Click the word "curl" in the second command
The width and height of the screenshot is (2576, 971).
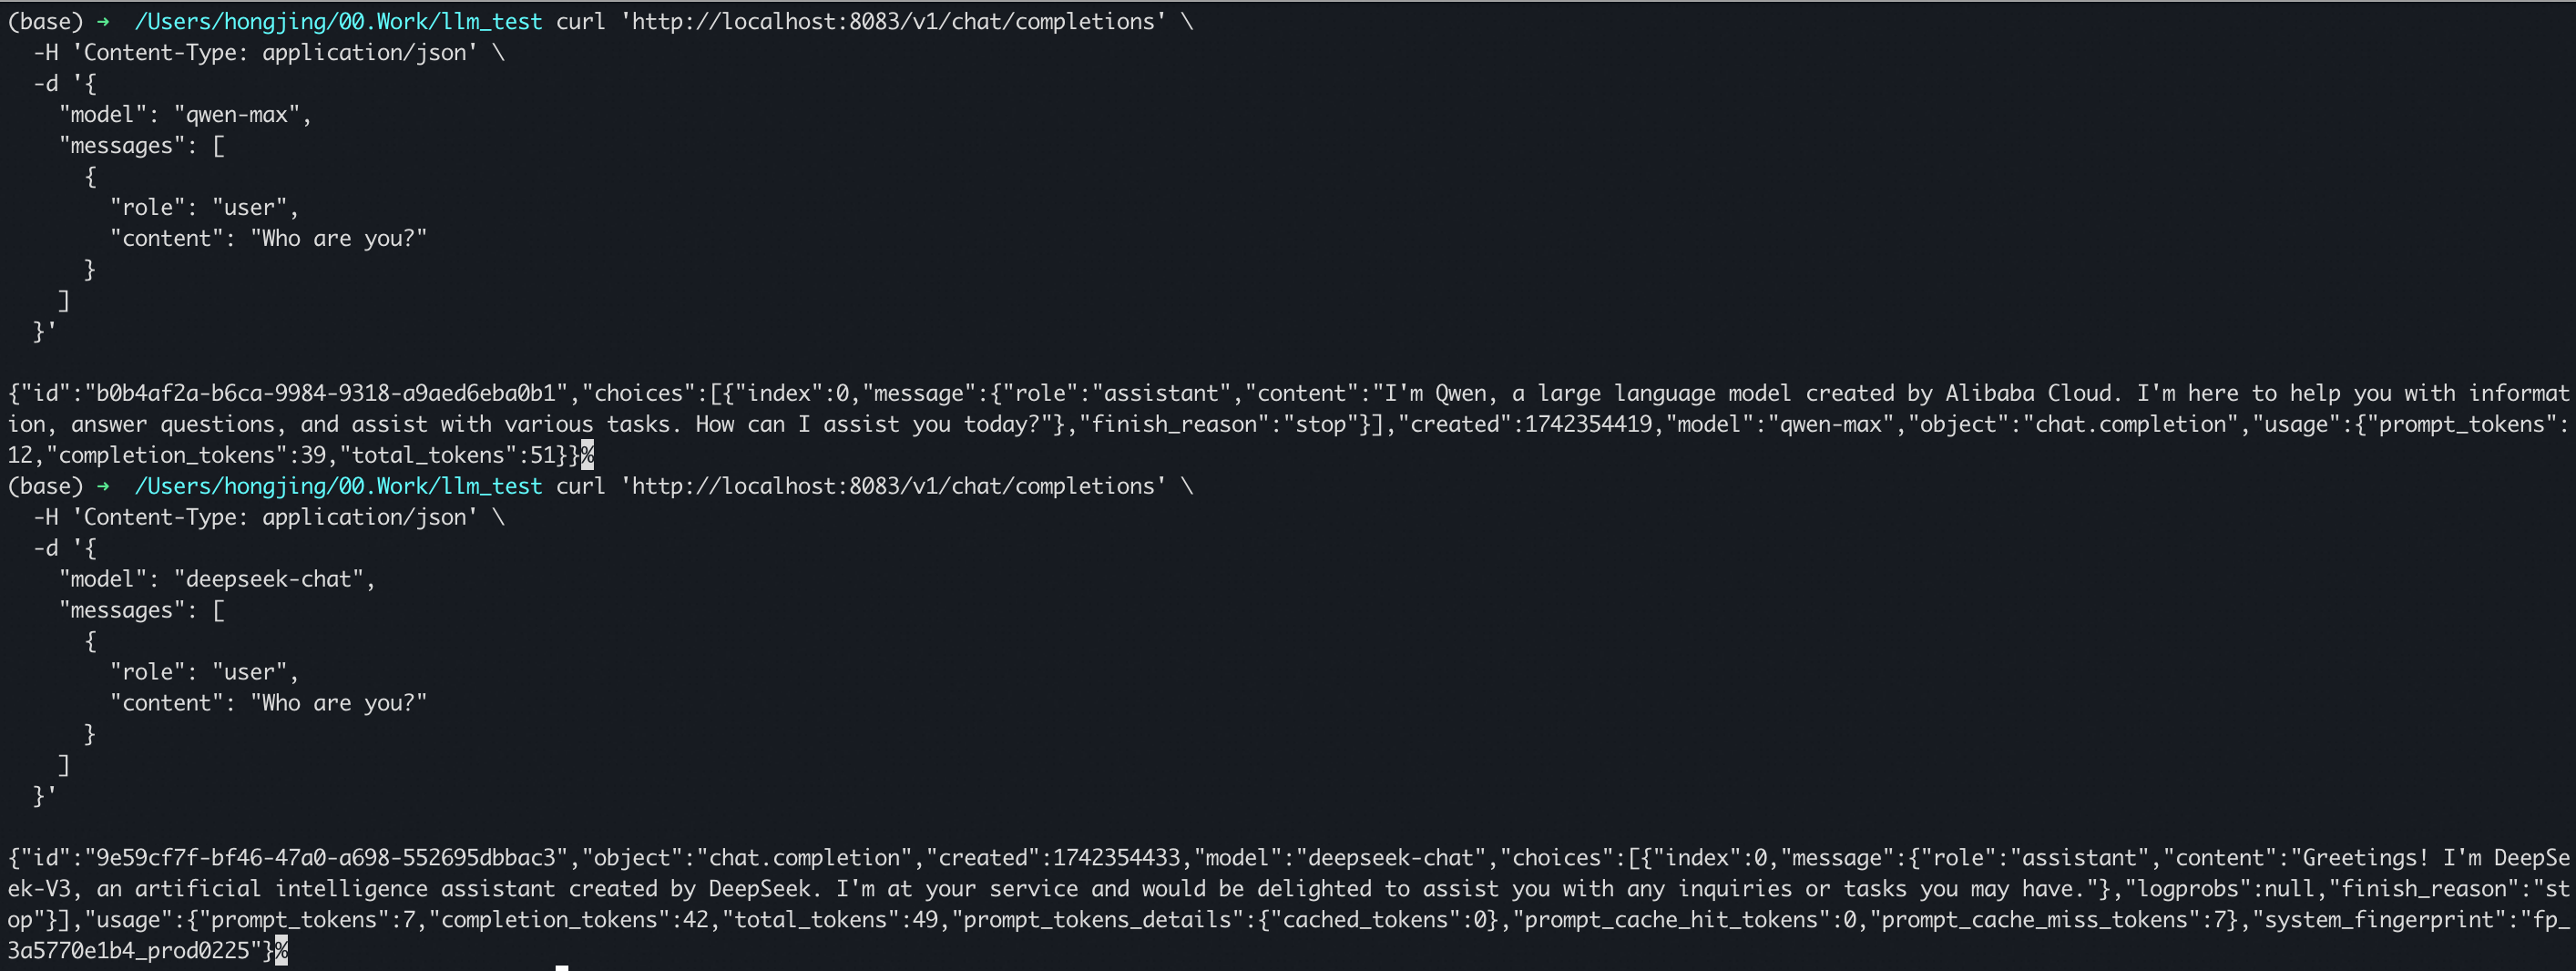580,486
